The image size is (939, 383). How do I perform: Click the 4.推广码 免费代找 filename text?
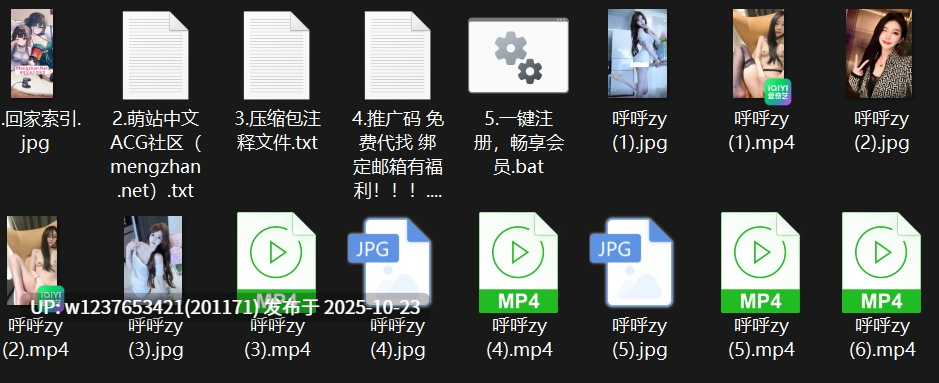pos(398,154)
